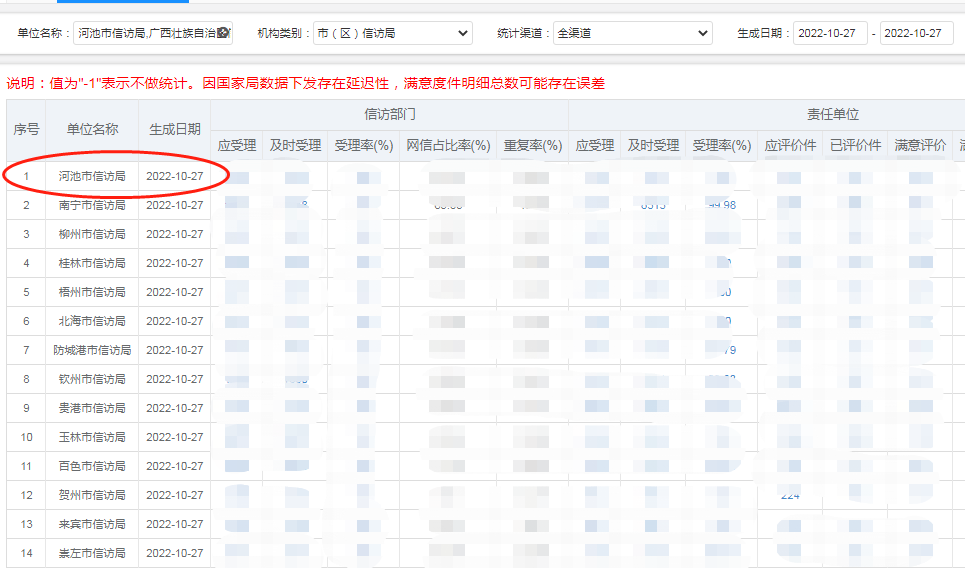Open the 机构类别 dropdown

(392, 33)
